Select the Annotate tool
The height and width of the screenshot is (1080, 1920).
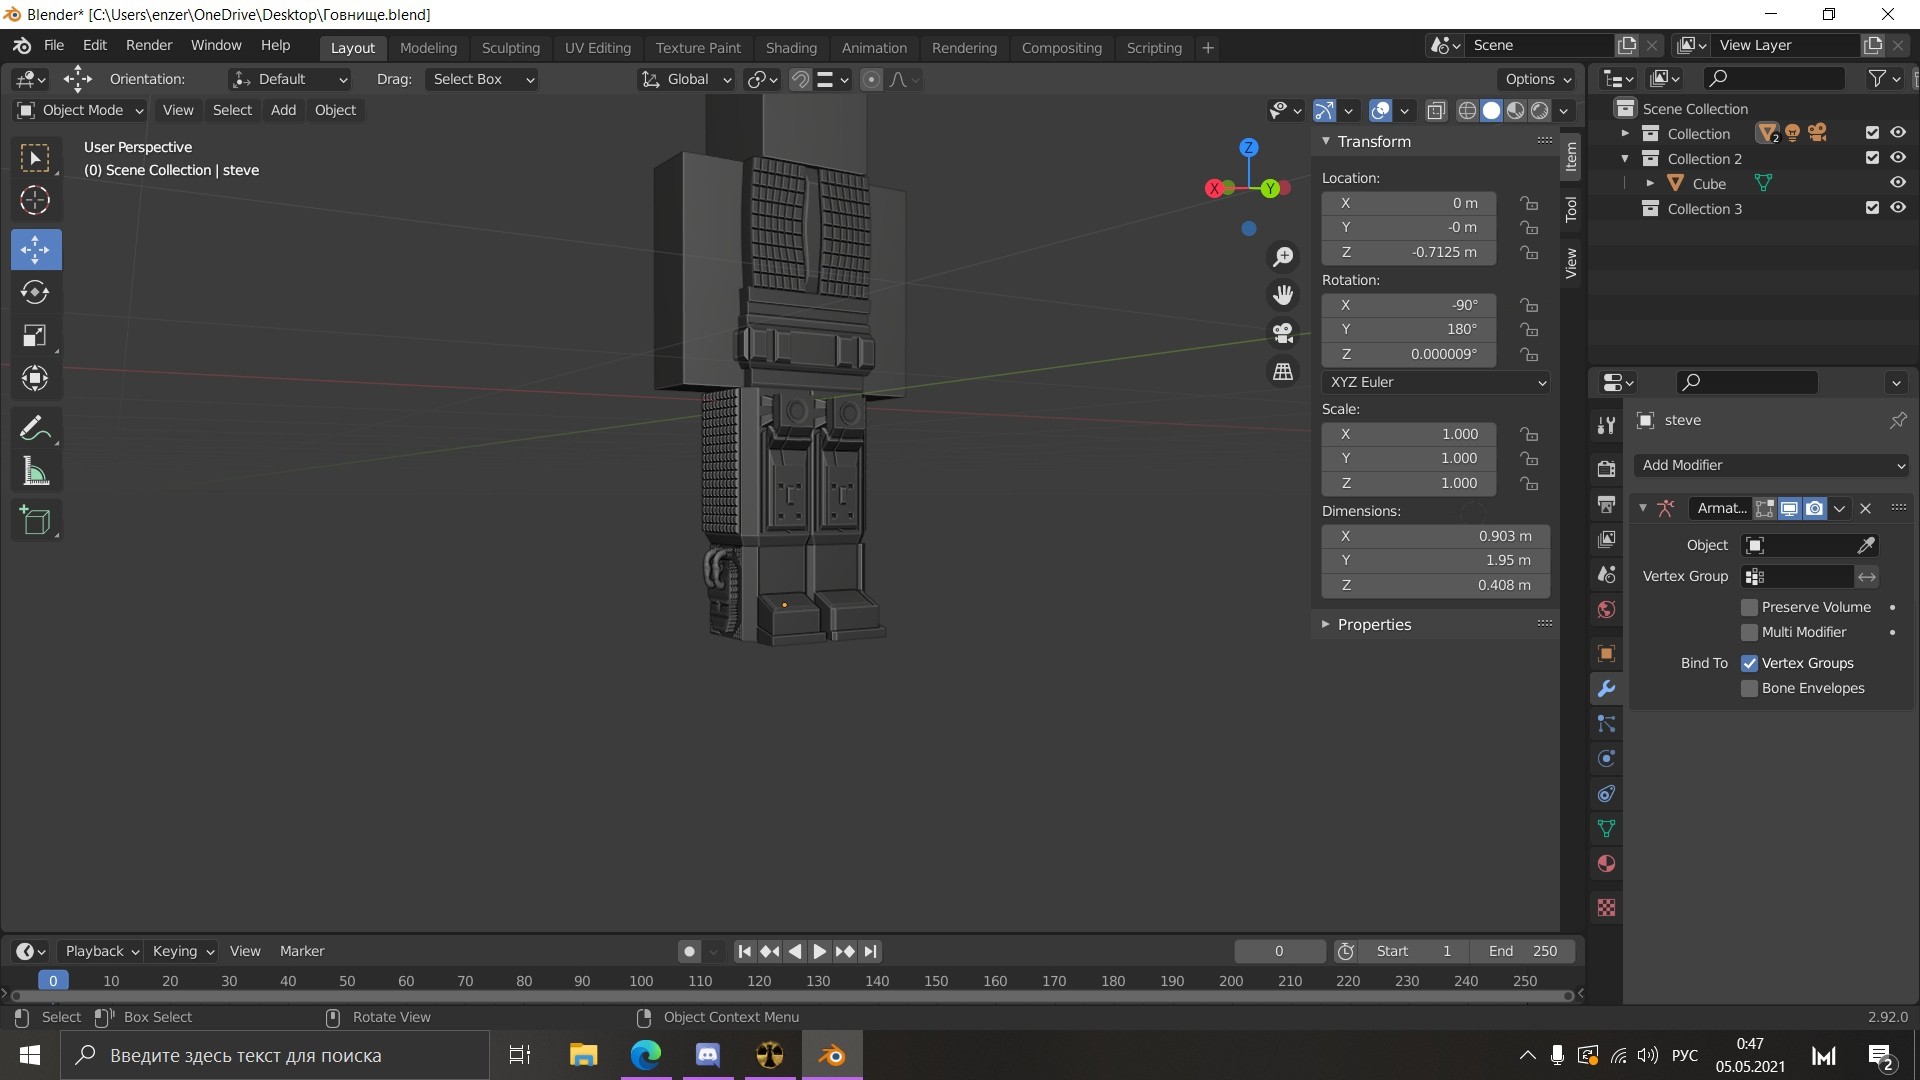point(36,428)
